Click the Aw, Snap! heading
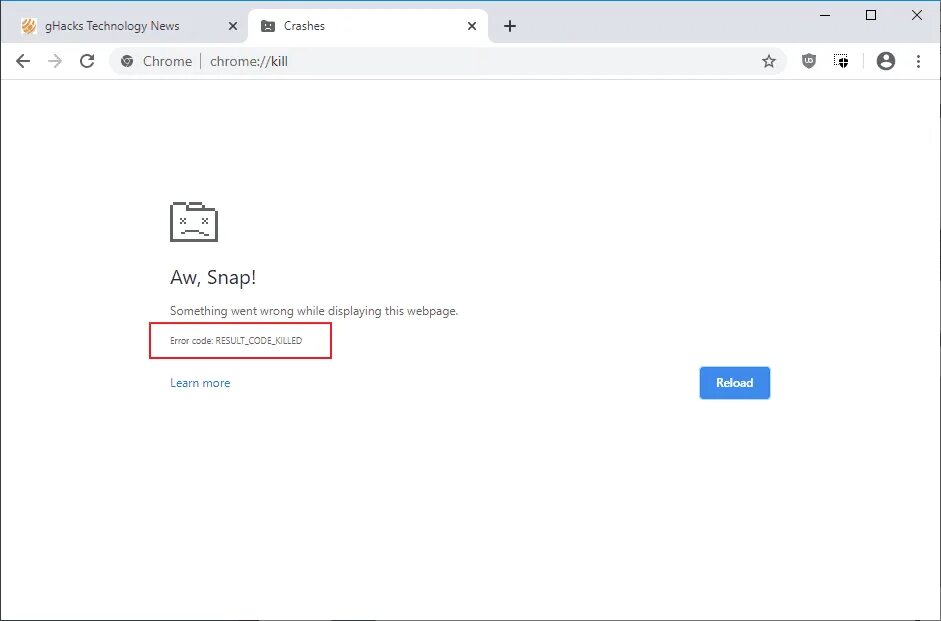941x621 pixels. pos(213,277)
